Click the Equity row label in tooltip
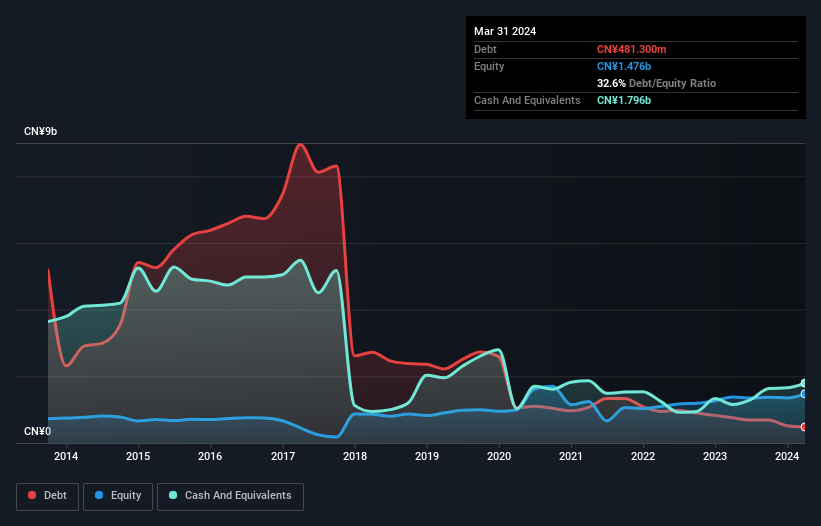Viewport: 821px width, 526px height. (489, 66)
